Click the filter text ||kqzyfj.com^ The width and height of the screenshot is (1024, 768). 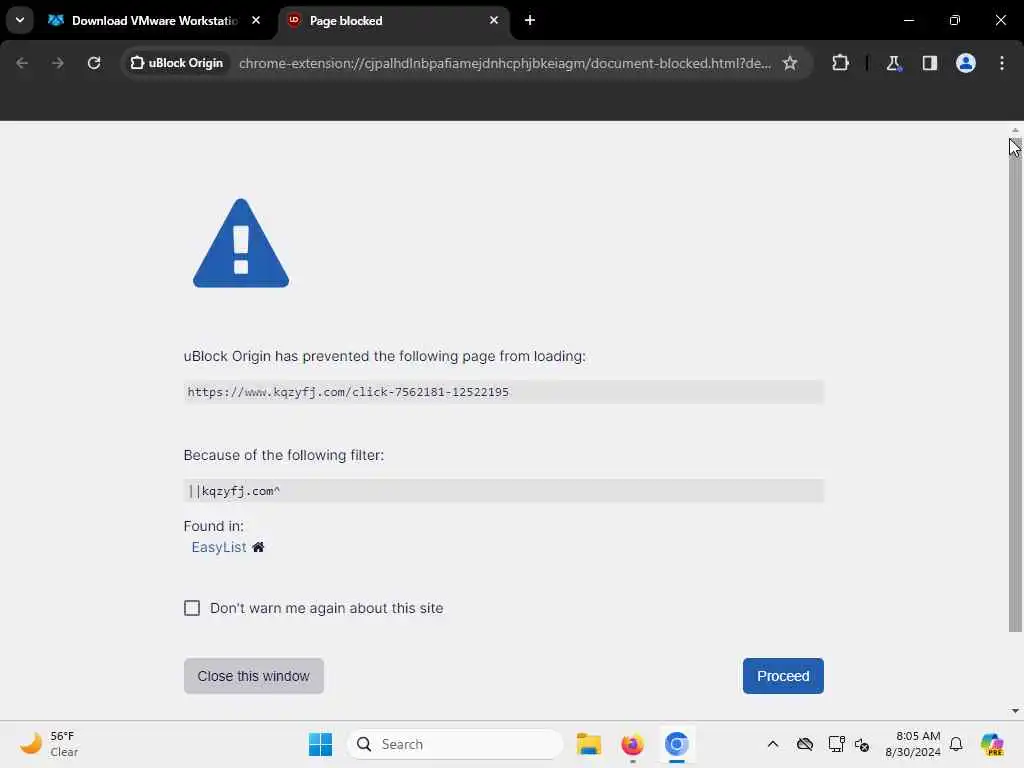coord(234,491)
